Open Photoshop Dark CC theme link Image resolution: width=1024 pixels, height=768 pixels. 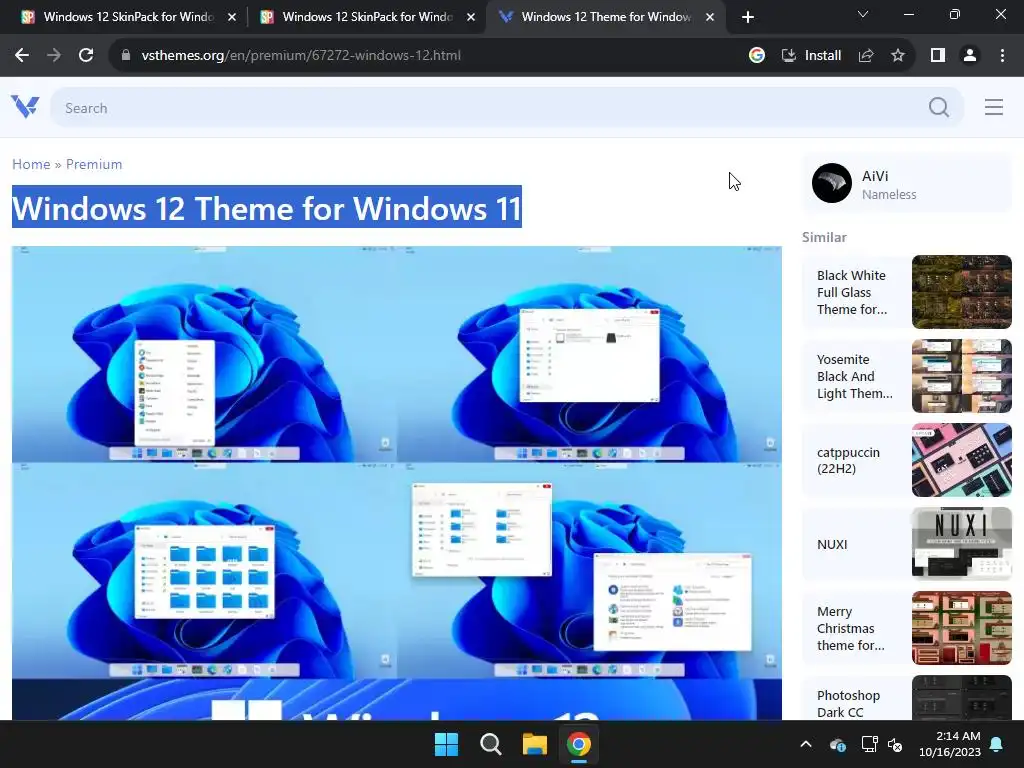(x=848, y=704)
